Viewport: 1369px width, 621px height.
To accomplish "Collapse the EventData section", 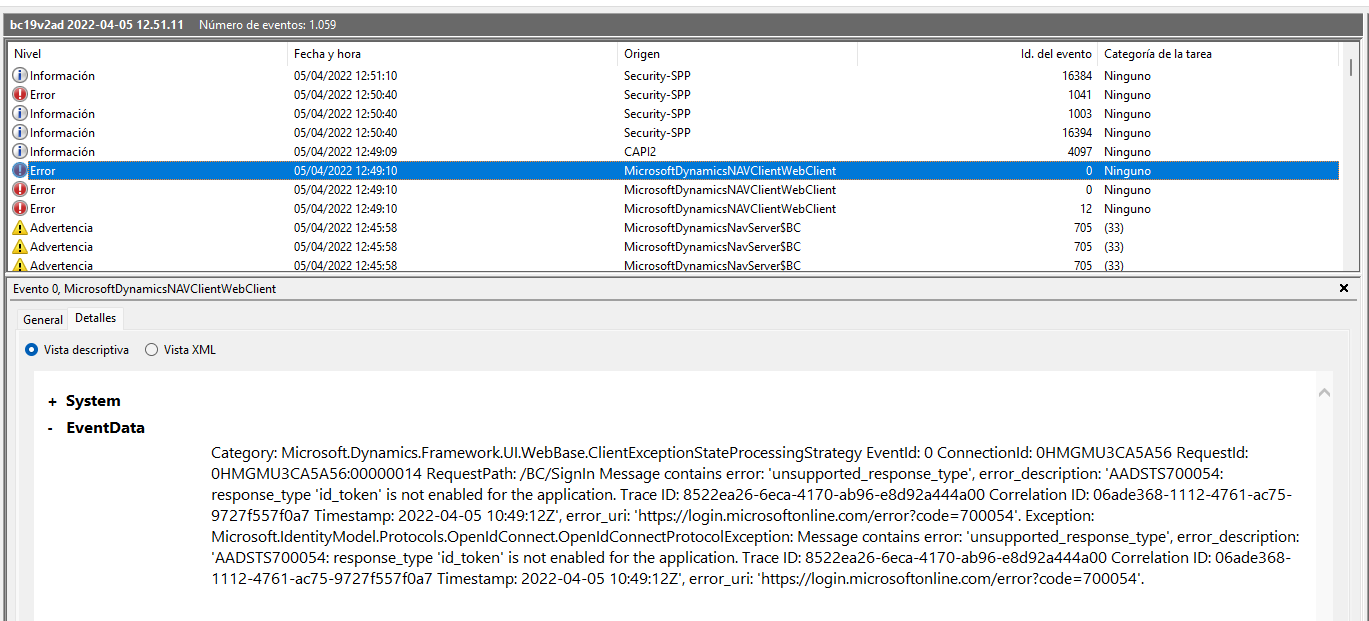I will pyautogui.click(x=48, y=428).
